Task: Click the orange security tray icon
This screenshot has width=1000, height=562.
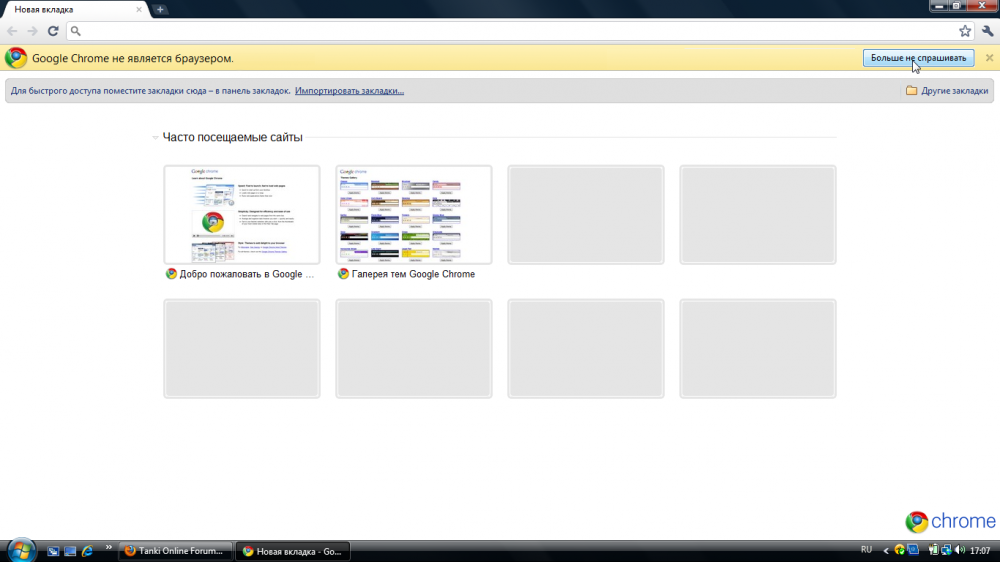Action: 900,550
